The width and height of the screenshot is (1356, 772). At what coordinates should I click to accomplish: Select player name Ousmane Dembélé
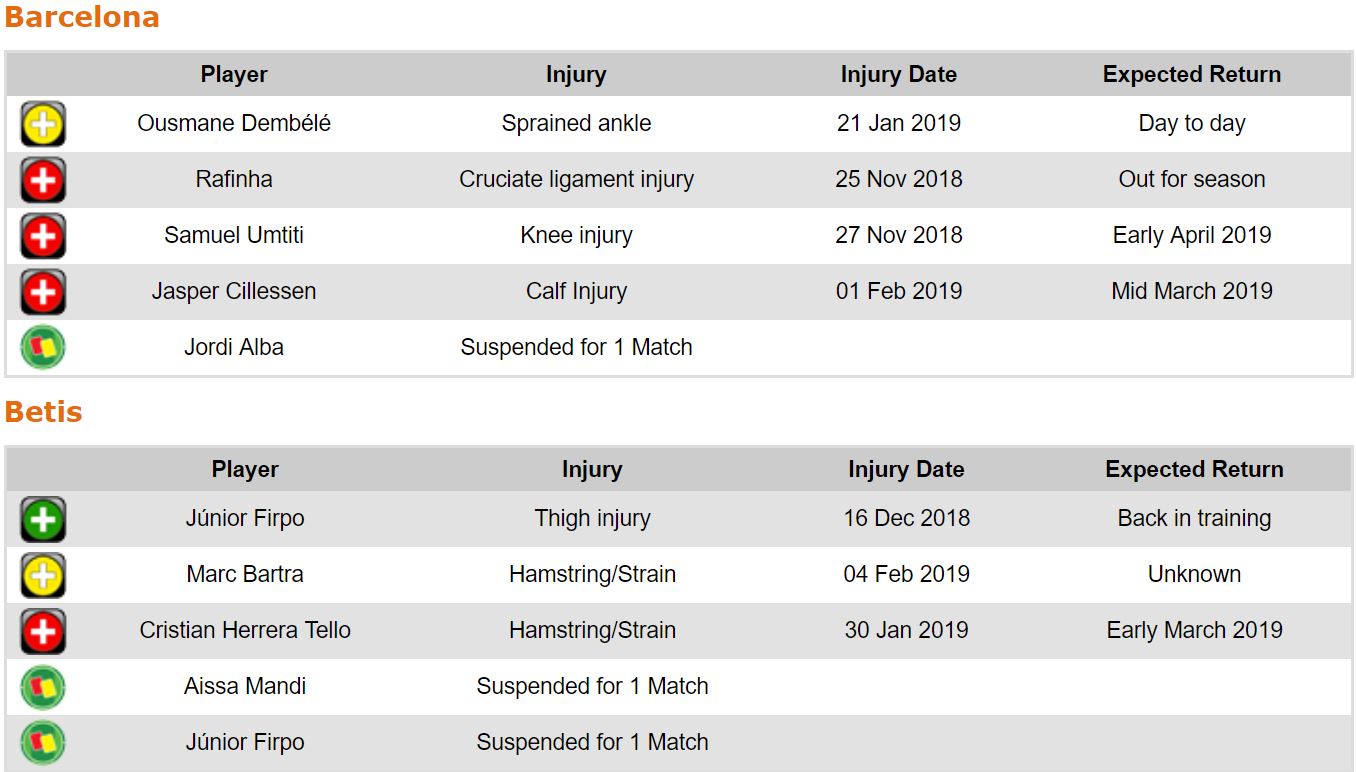[x=234, y=124]
